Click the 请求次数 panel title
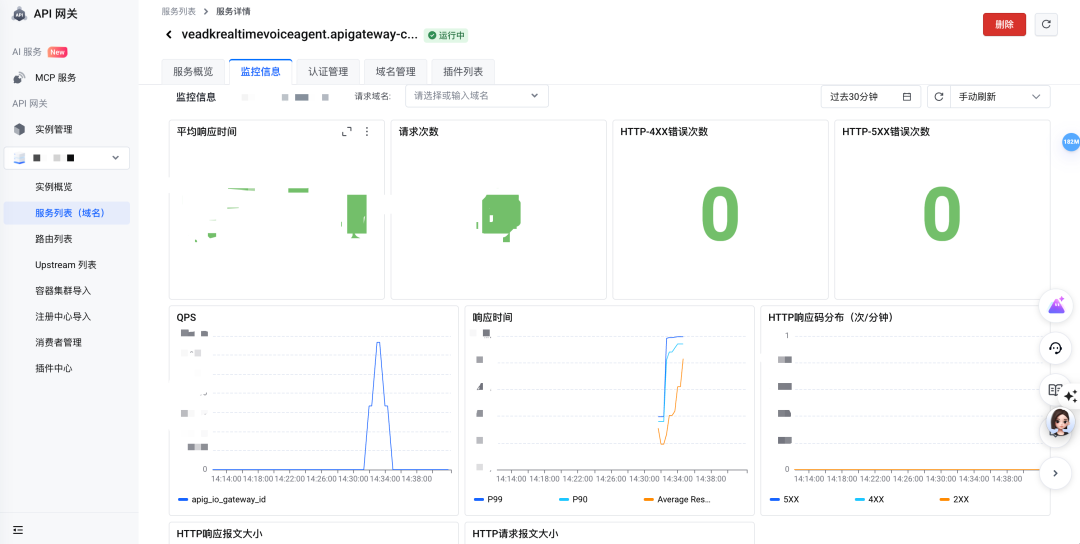Screen dimensions: 1080x544 coord(419,132)
